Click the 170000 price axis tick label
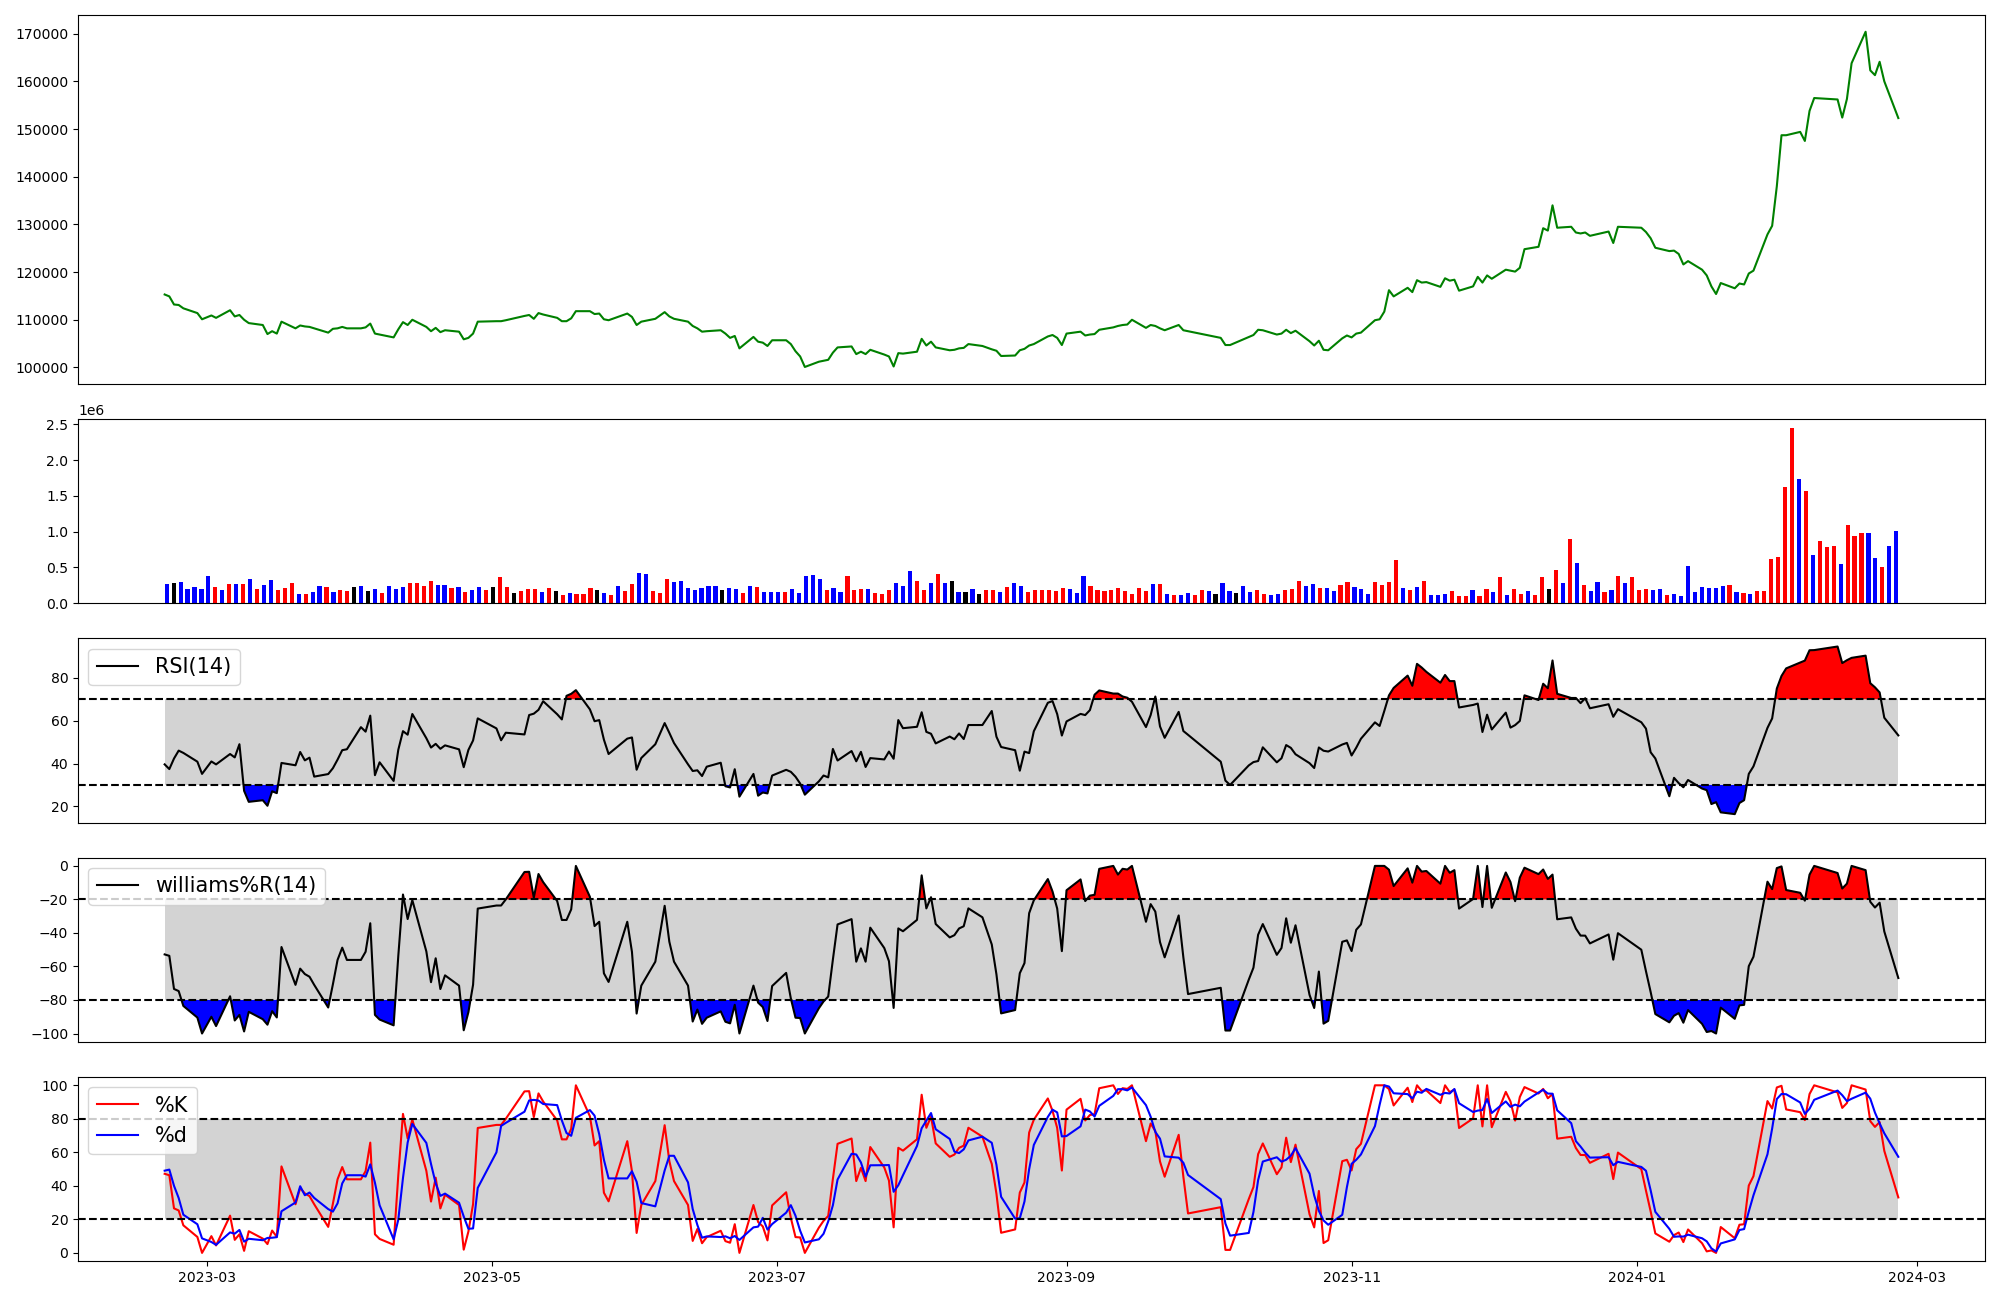Viewport: 2000px width, 1300px height. click(42, 34)
